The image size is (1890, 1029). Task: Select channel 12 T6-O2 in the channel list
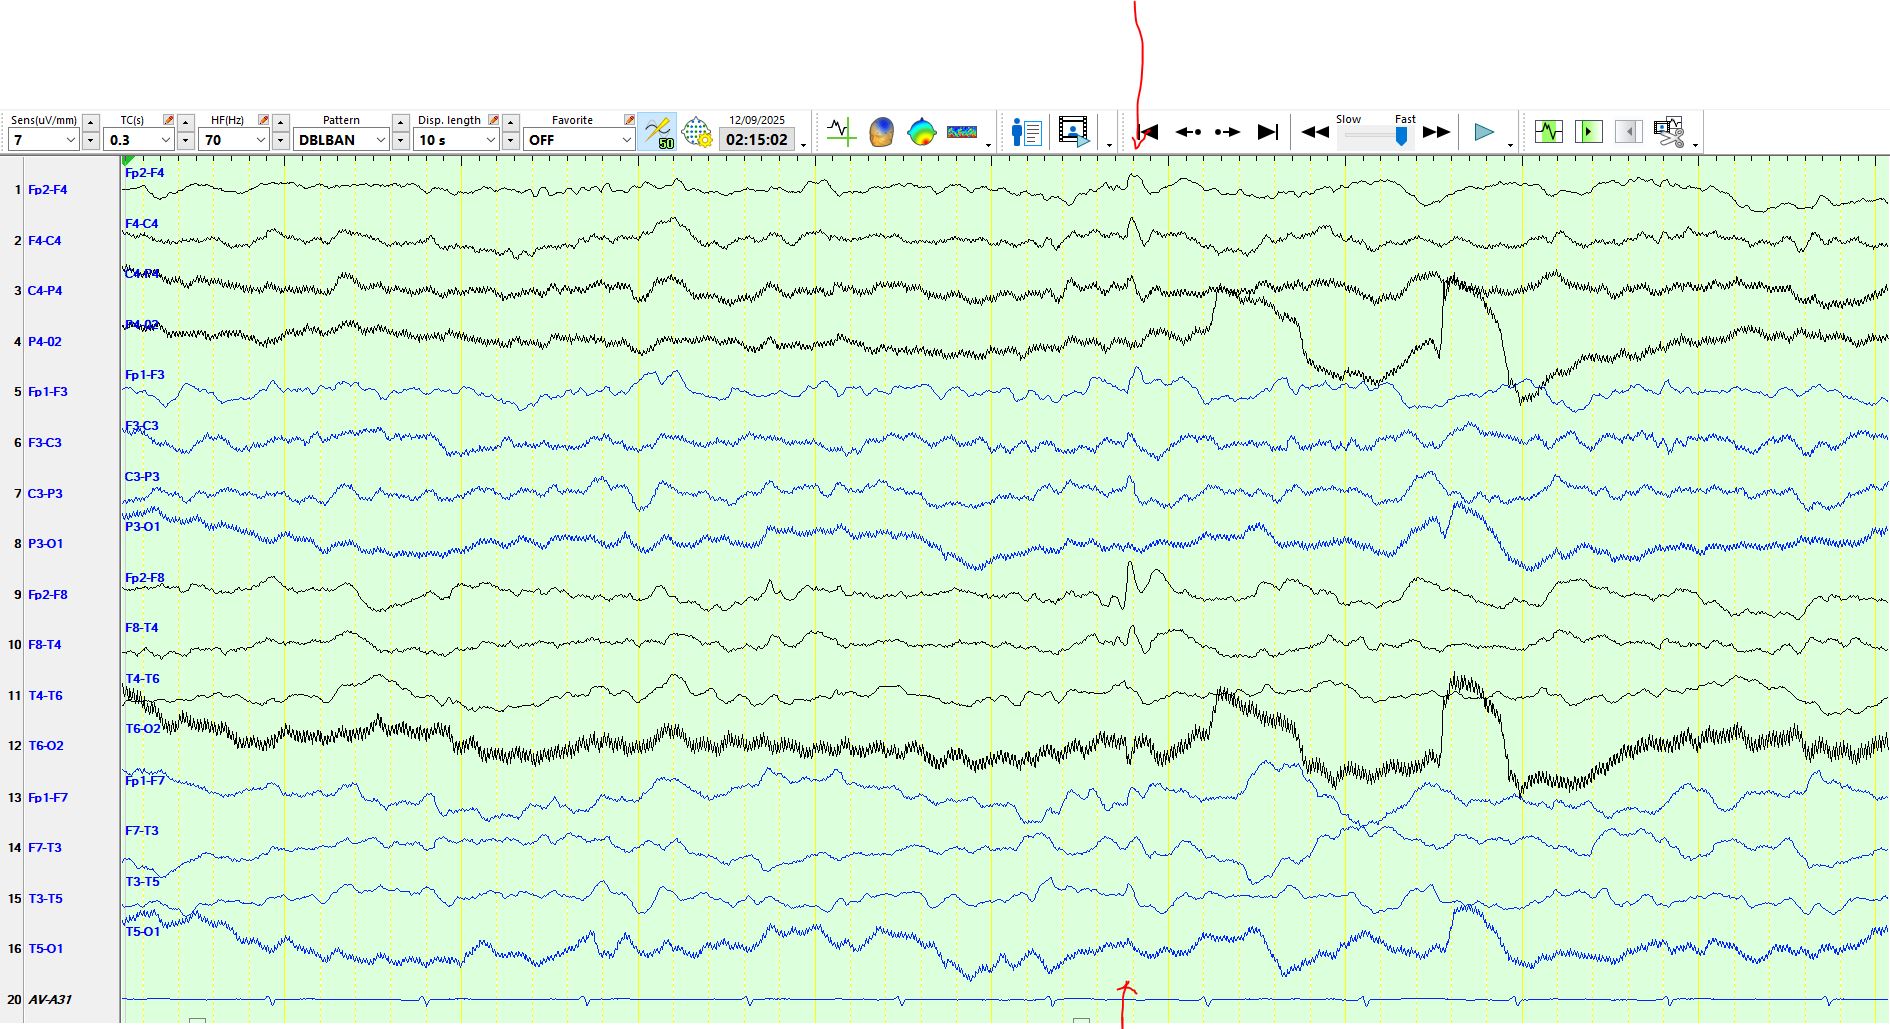pos(46,746)
